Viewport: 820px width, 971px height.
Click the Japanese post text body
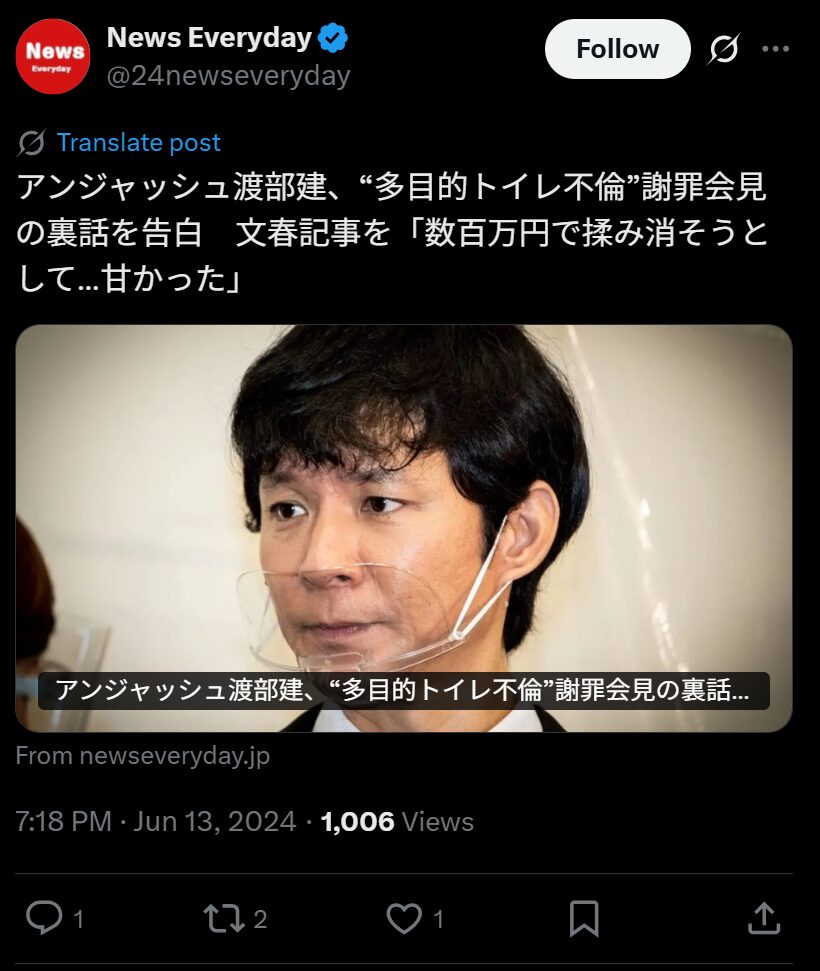point(392,232)
